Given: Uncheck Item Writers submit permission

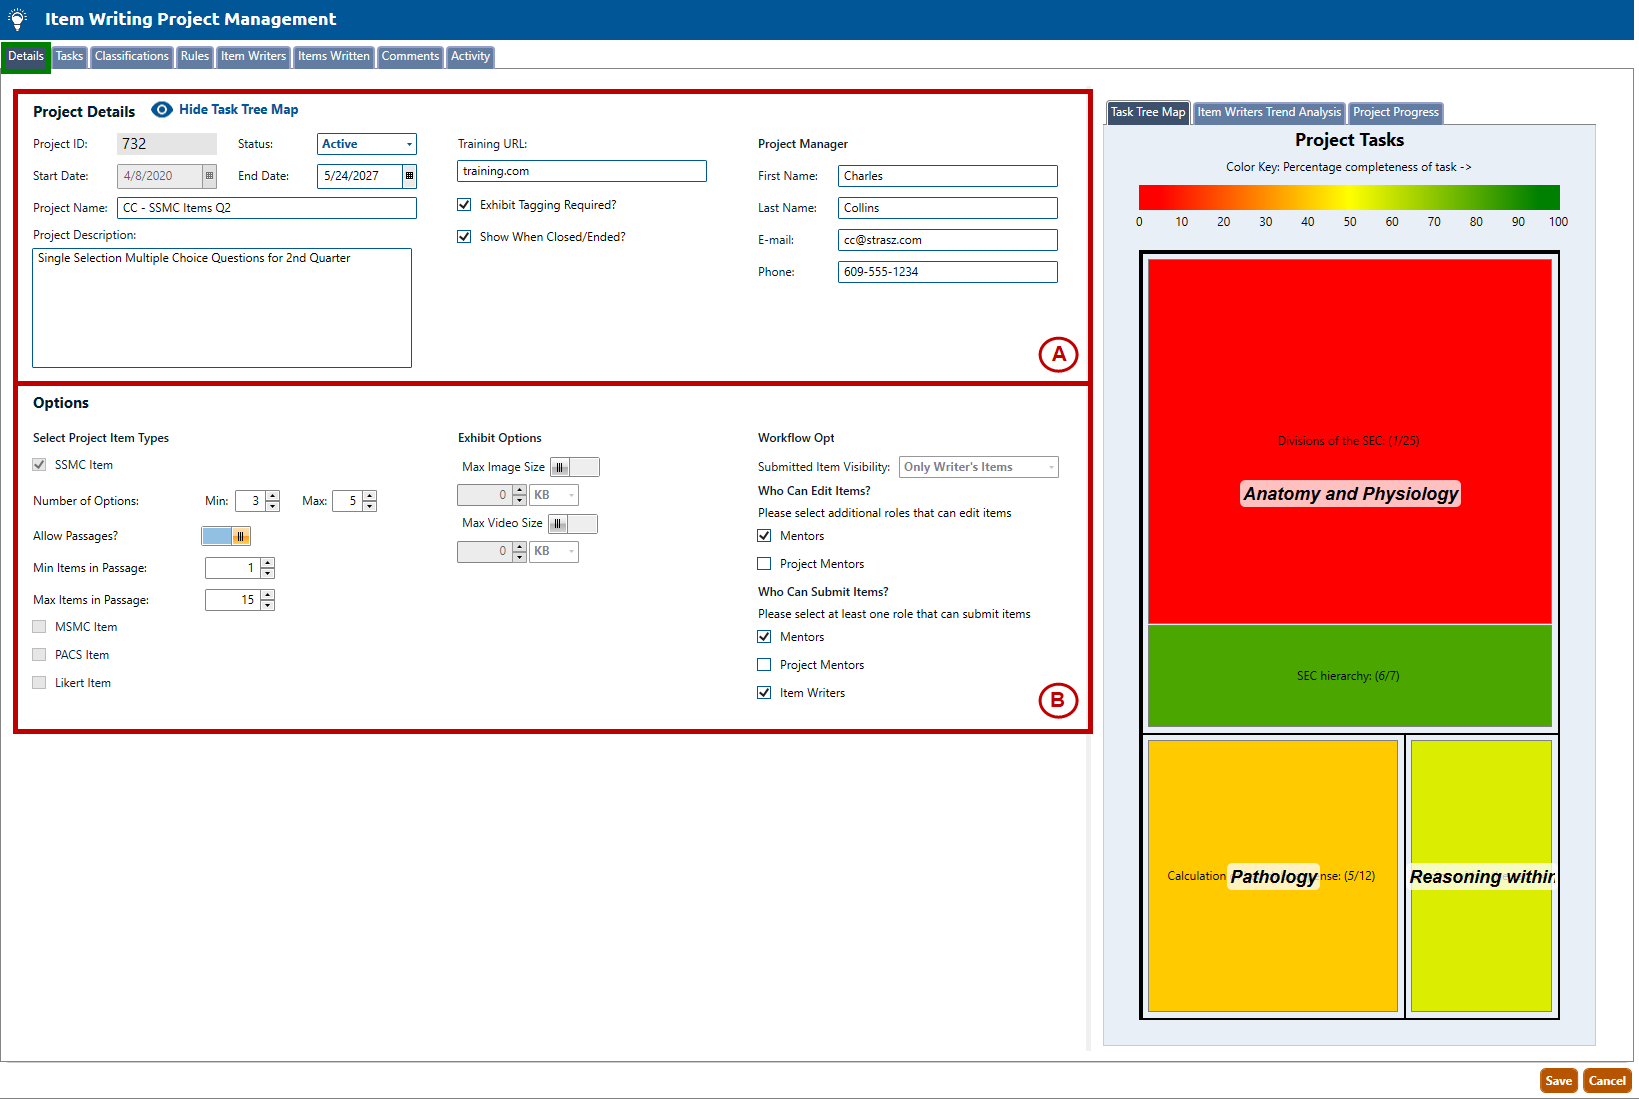Looking at the screenshot, I should pos(765,693).
